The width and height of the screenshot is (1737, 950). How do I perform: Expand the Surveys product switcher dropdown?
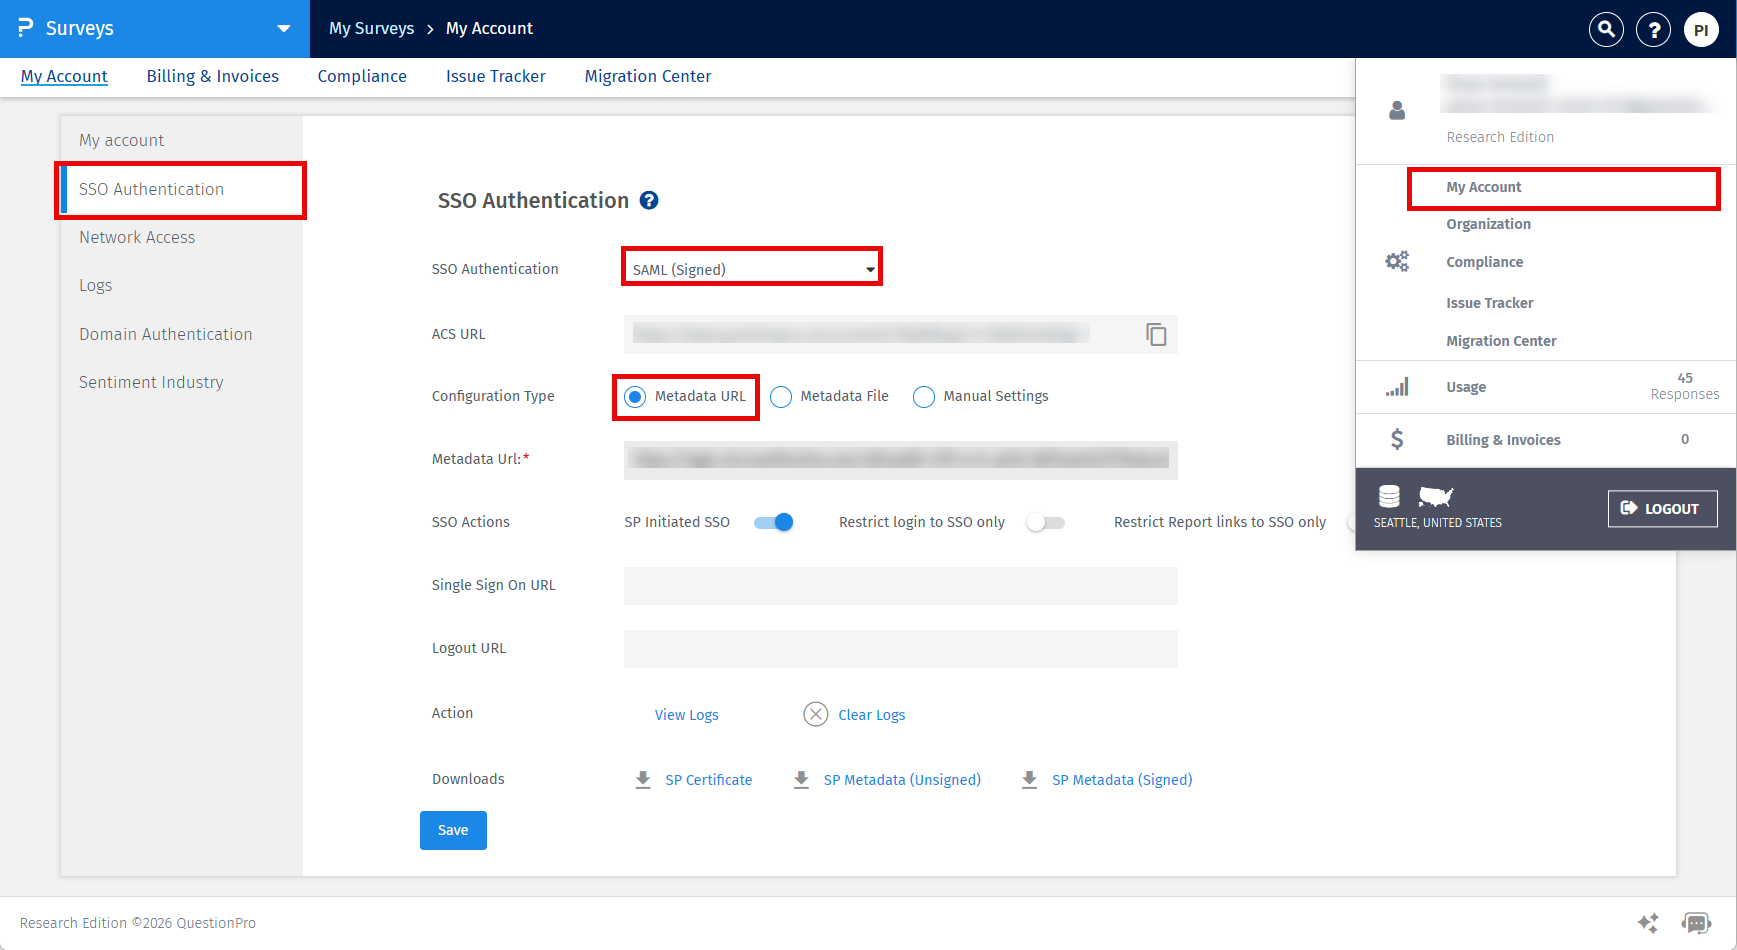pos(284,29)
